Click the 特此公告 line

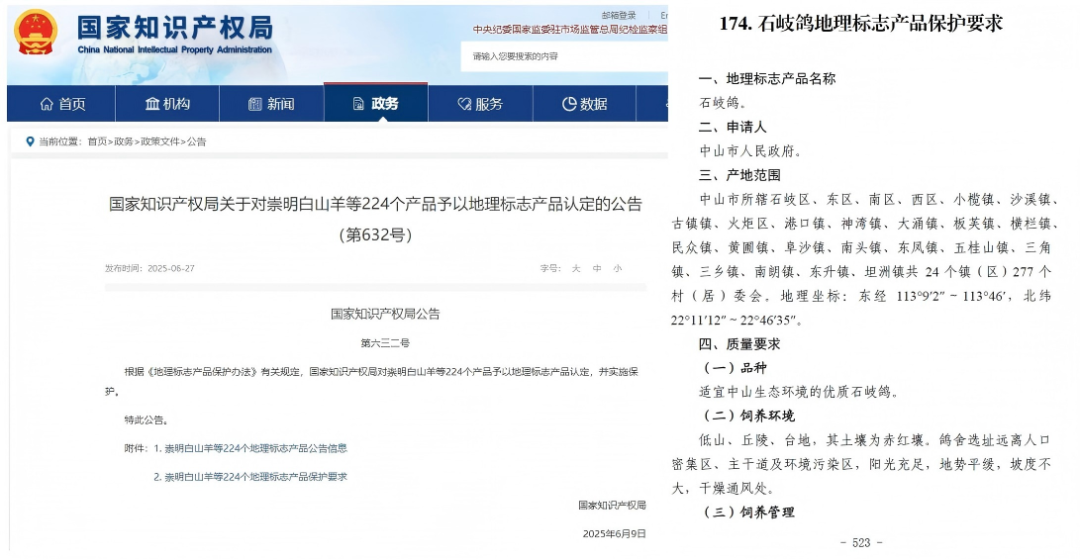pyautogui.click(x=145, y=420)
